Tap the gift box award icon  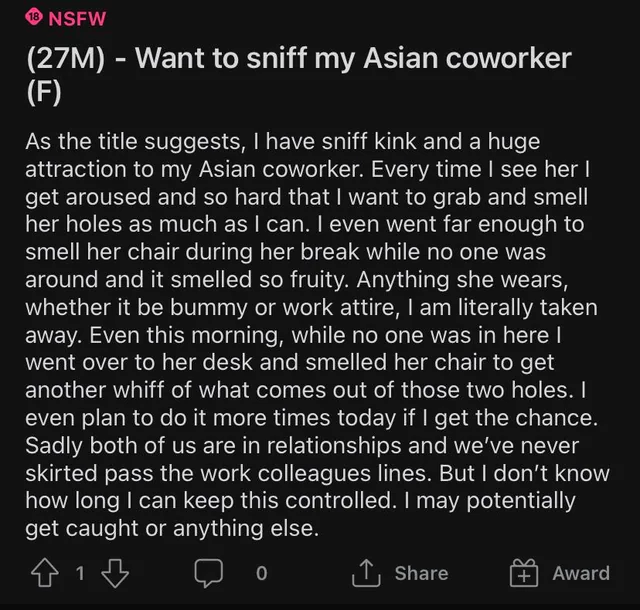[524, 573]
